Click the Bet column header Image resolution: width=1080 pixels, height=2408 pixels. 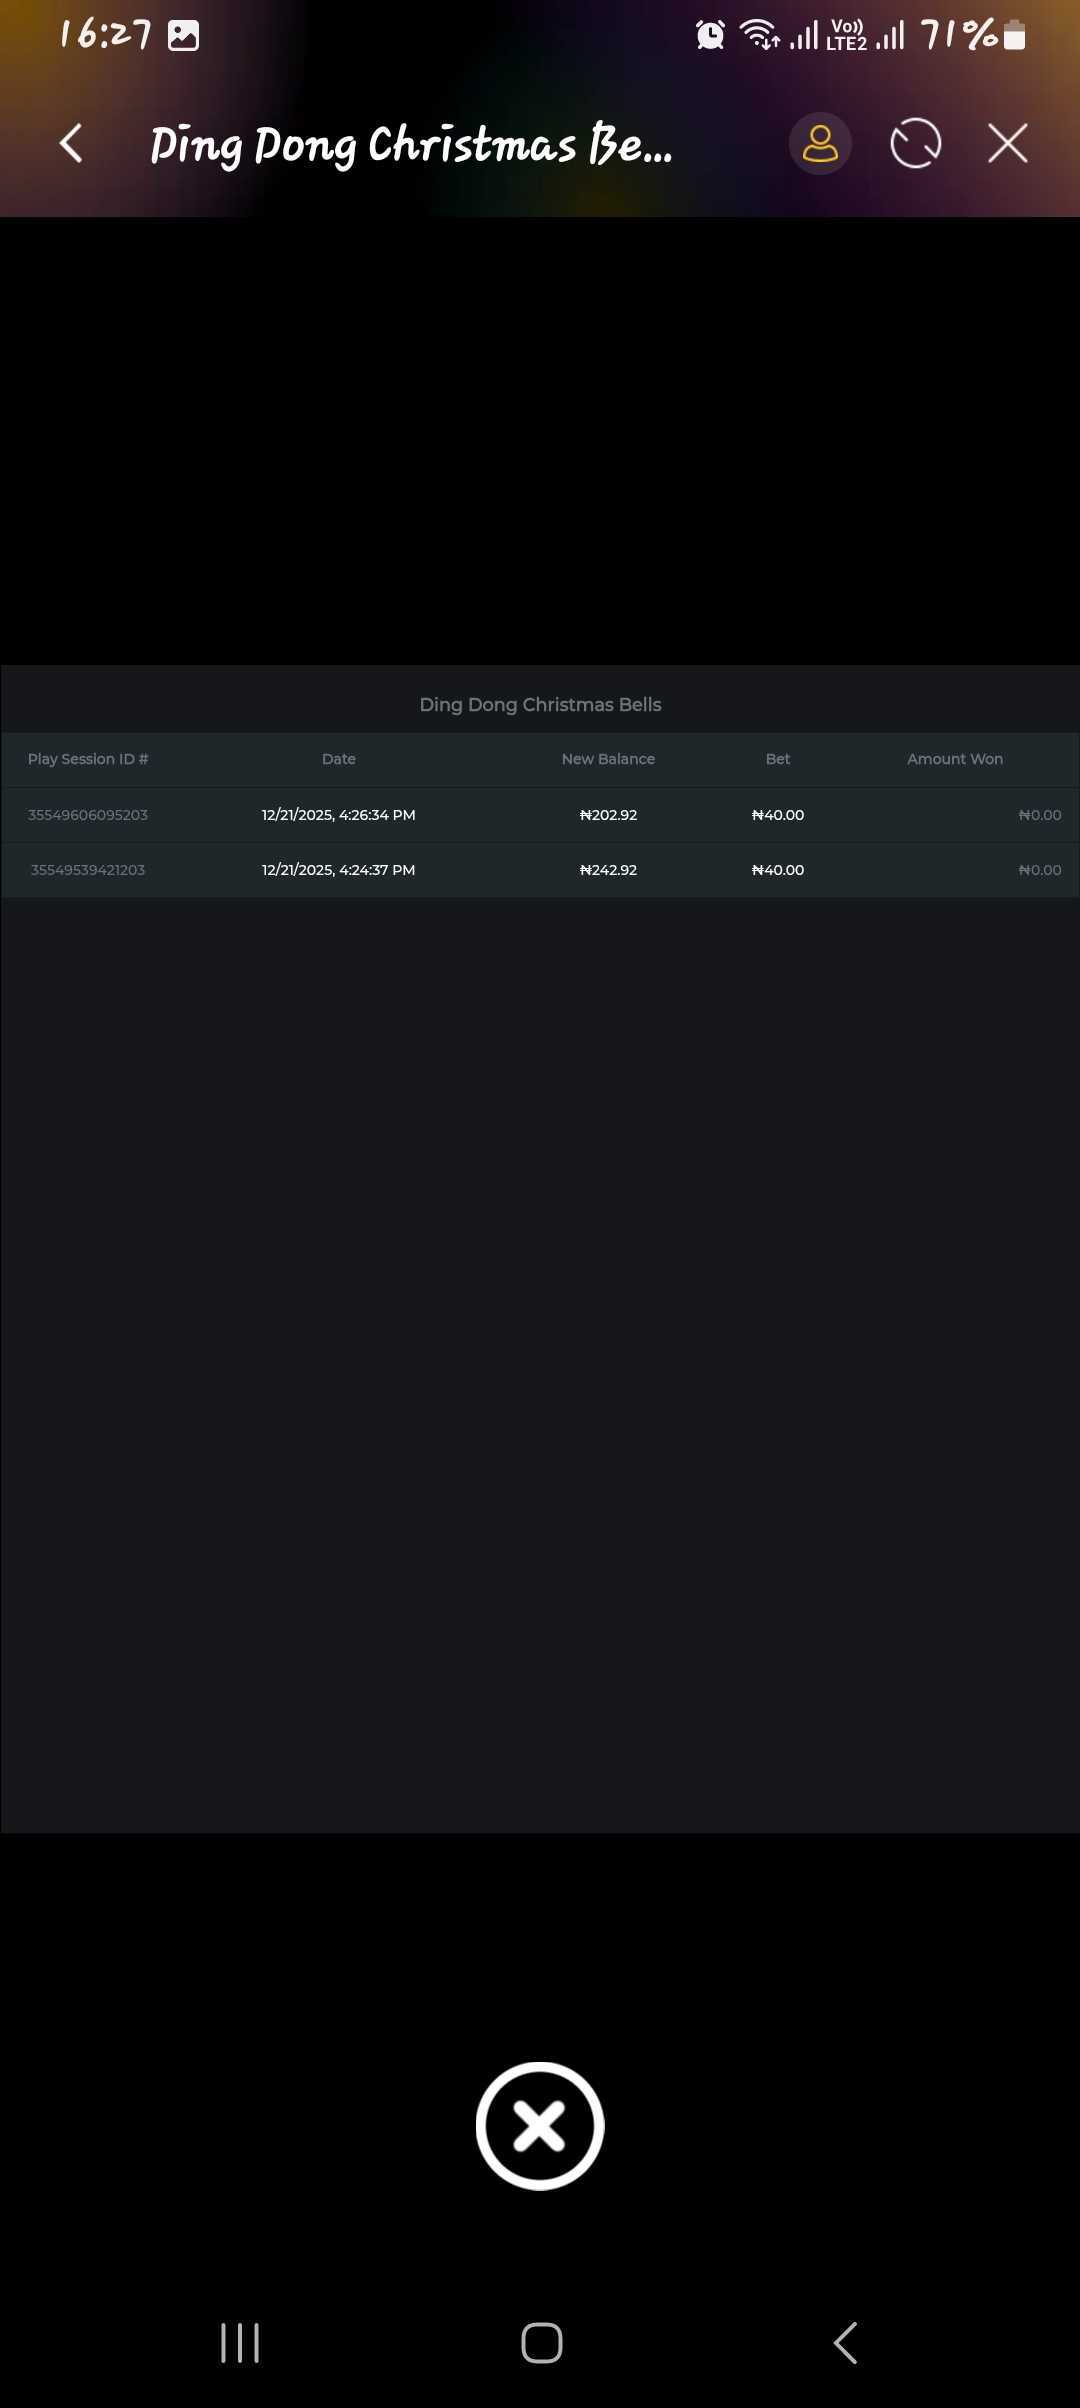(777, 759)
